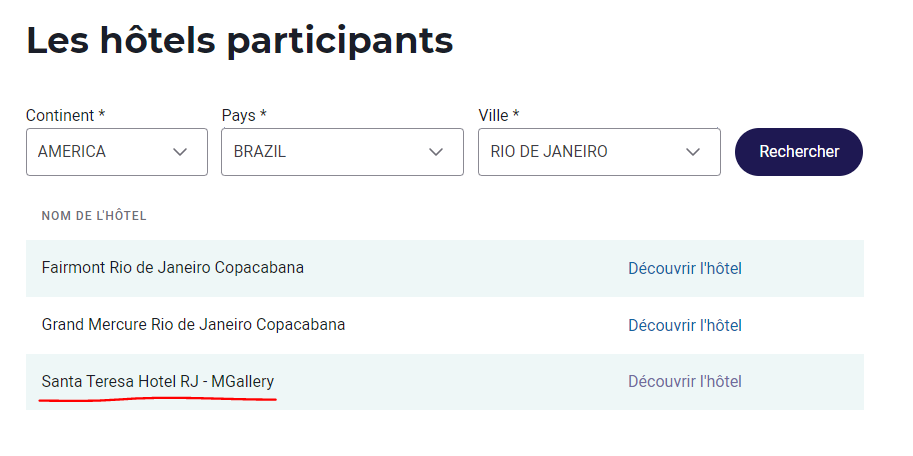Click the chevron arrow in Continent dropdown
Image resolution: width=913 pixels, height=456 pixels.
pos(180,152)
